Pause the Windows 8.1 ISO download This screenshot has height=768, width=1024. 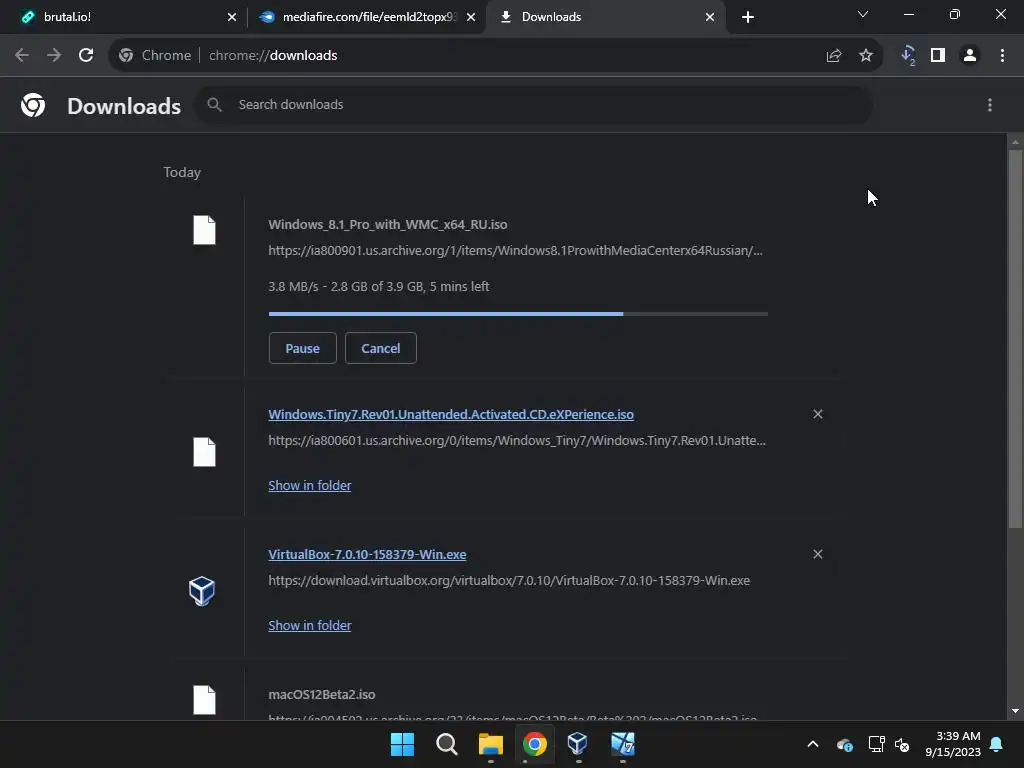click(x=302, y=348)
